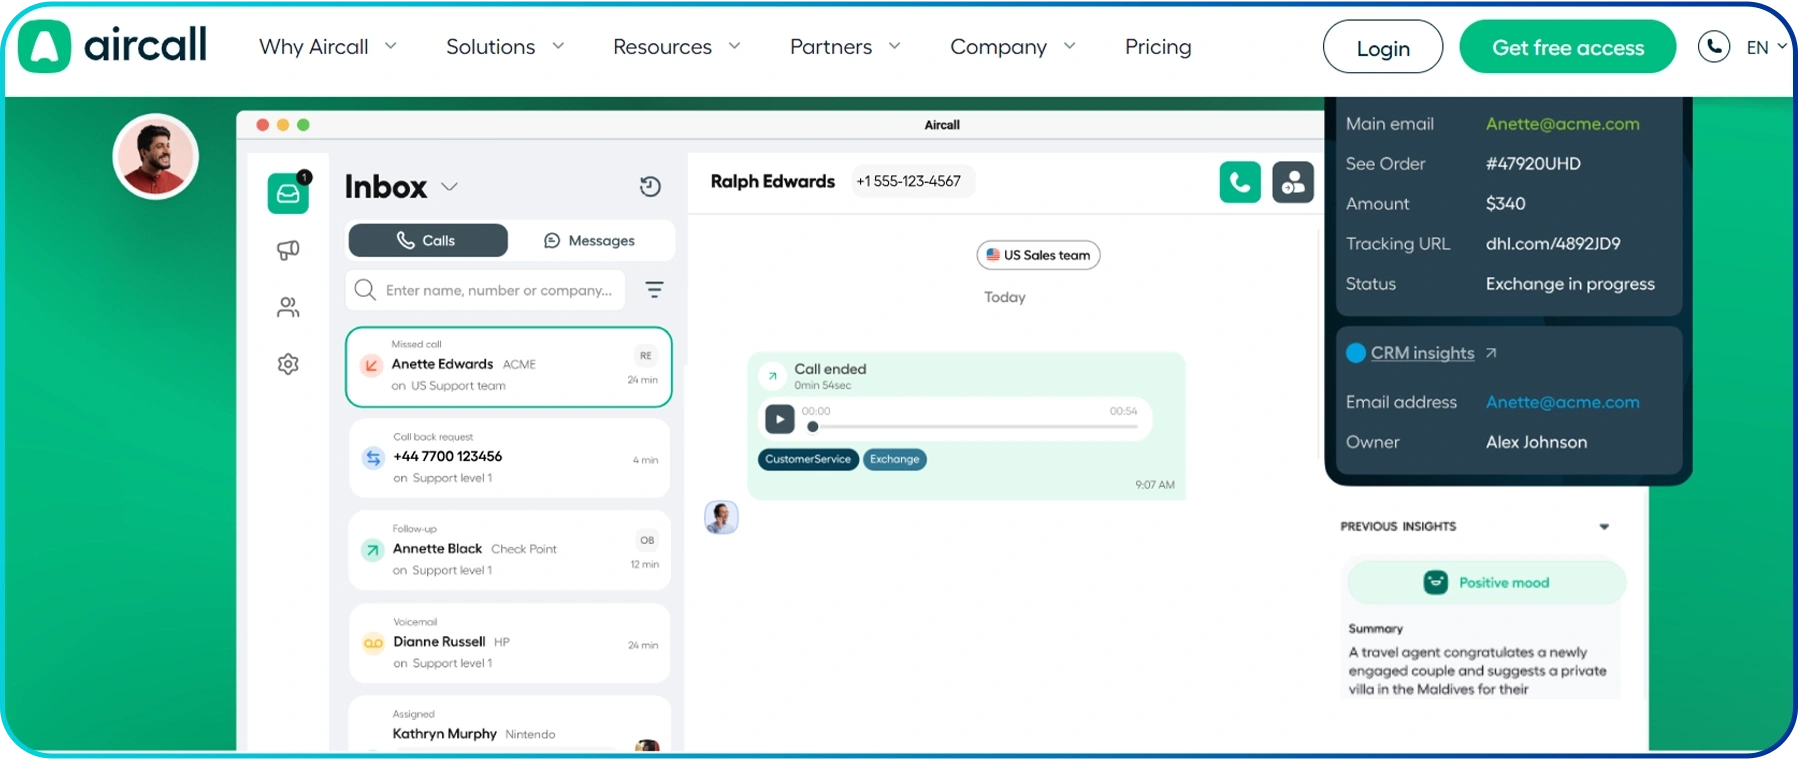Click the $340 amount value
Image resolution: width=1798 pixels, height=760 pixels.
[x=1505, y=204]
